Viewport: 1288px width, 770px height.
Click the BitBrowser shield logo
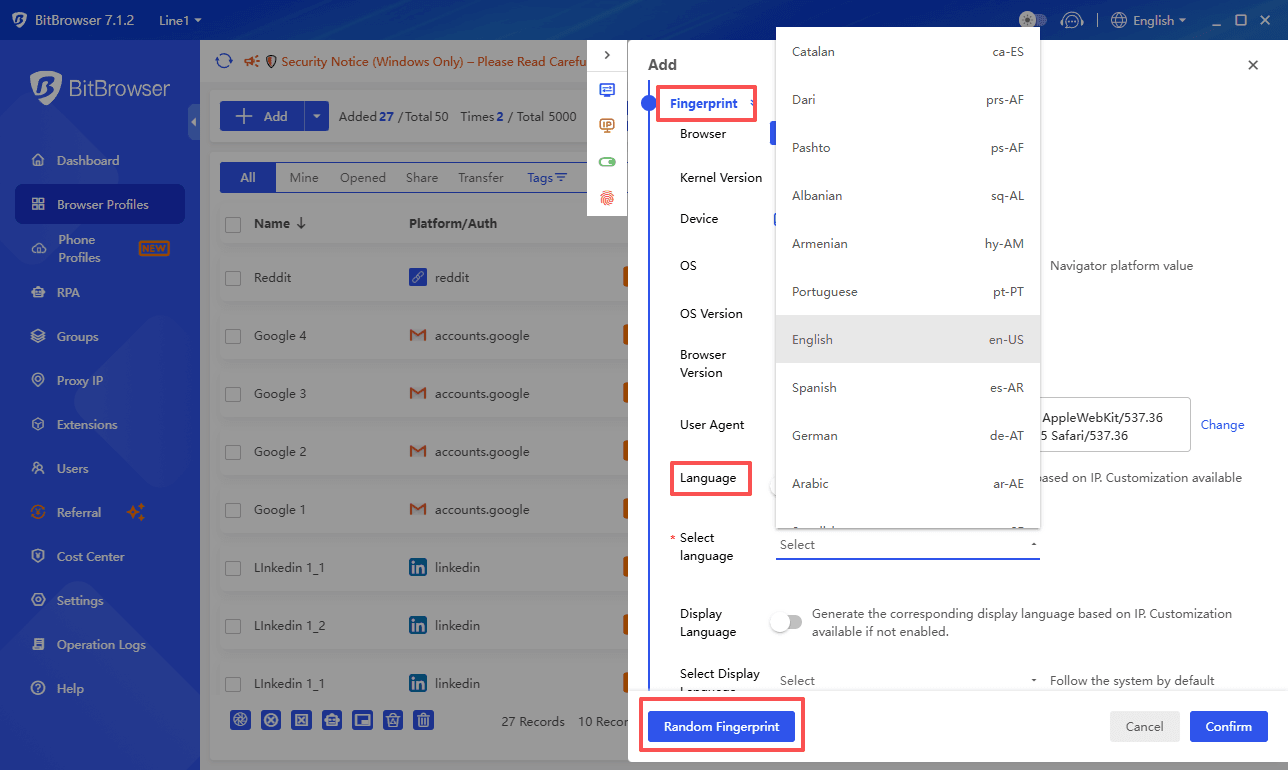click(46, 88)
